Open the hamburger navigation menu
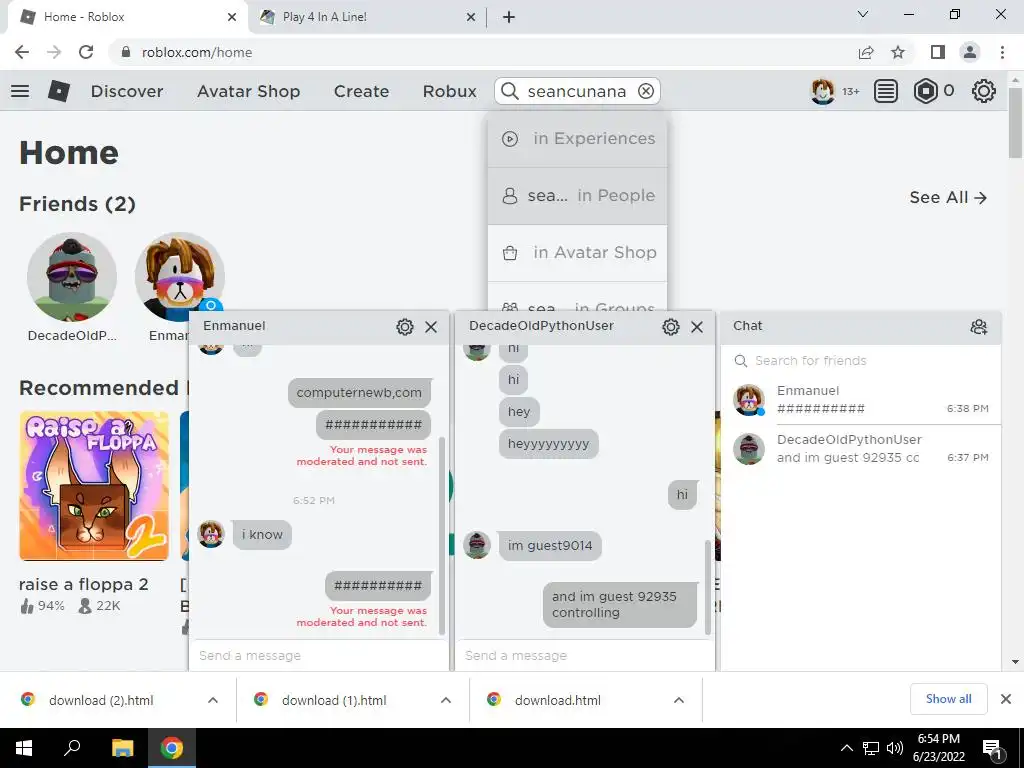This screenshot has height=768, width=1024. pyautogui.click(x=20, y=91)
